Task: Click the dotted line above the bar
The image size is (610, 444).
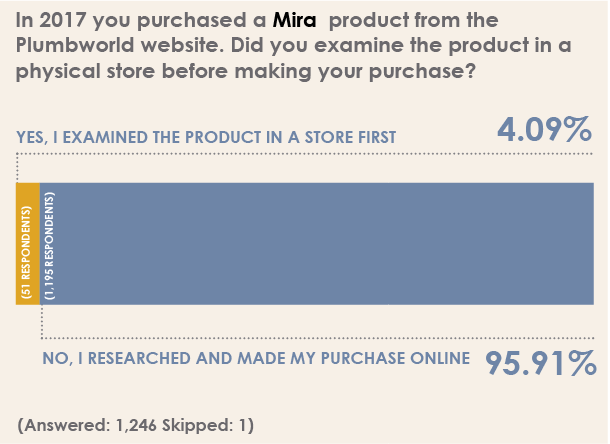Action: coord(305,154)
